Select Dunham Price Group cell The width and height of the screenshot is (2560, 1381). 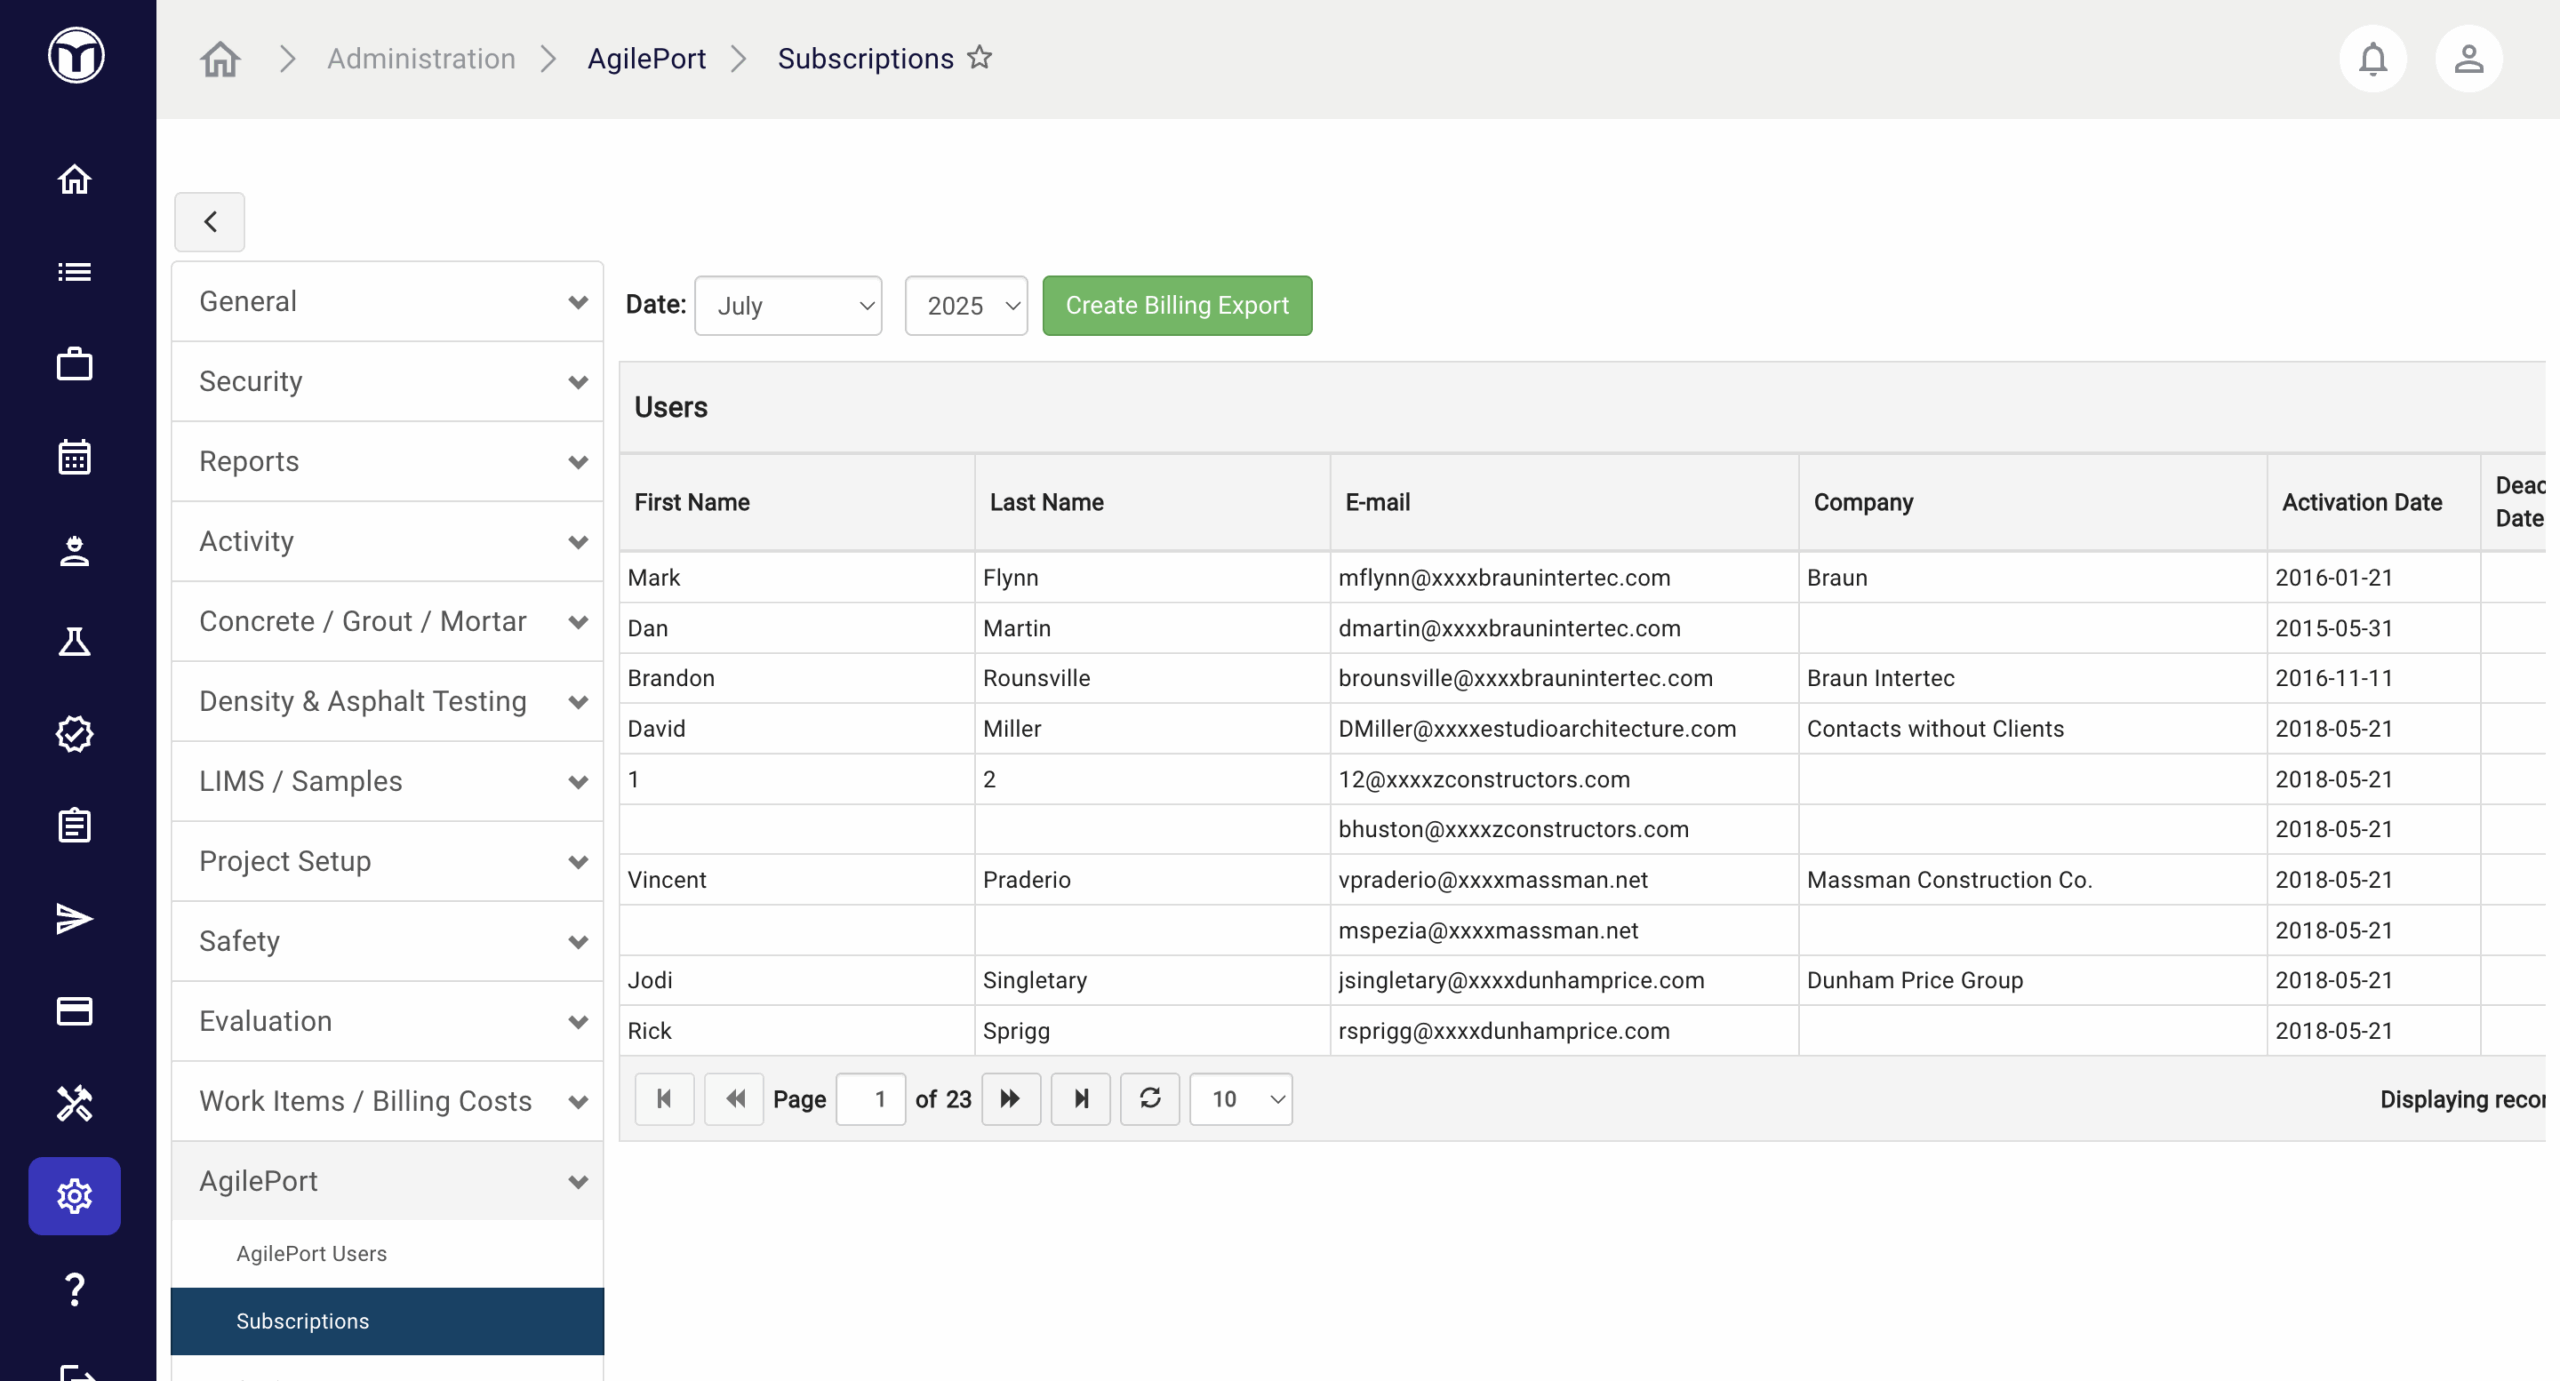(2032, 981)
